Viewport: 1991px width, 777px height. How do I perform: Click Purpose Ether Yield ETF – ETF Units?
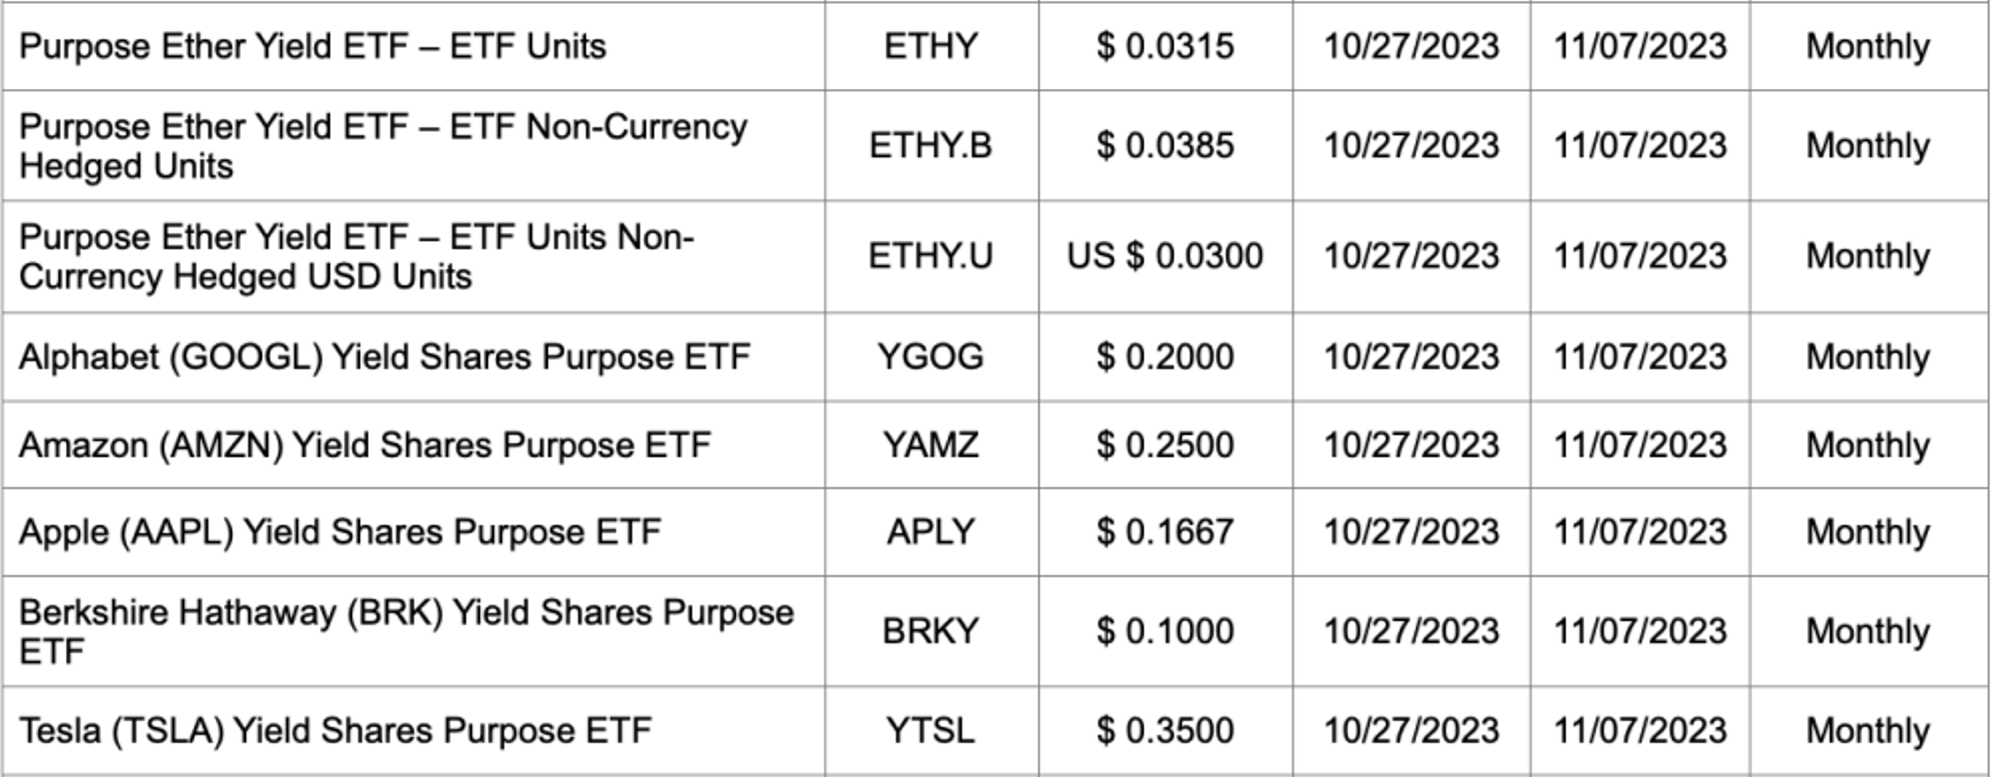coord(312,46)
